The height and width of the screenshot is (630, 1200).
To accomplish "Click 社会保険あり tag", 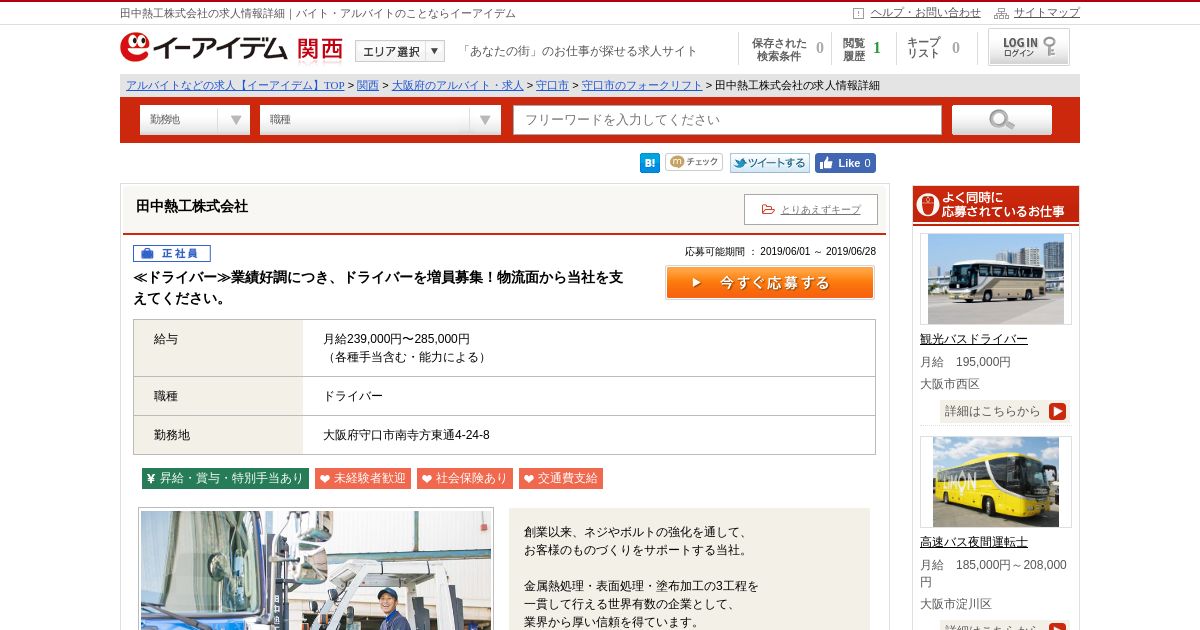I will [x=465, y=478].
